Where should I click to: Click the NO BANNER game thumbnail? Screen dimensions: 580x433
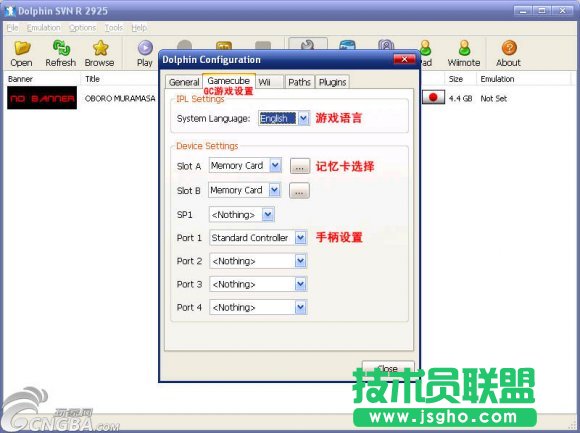click(42, 98)
